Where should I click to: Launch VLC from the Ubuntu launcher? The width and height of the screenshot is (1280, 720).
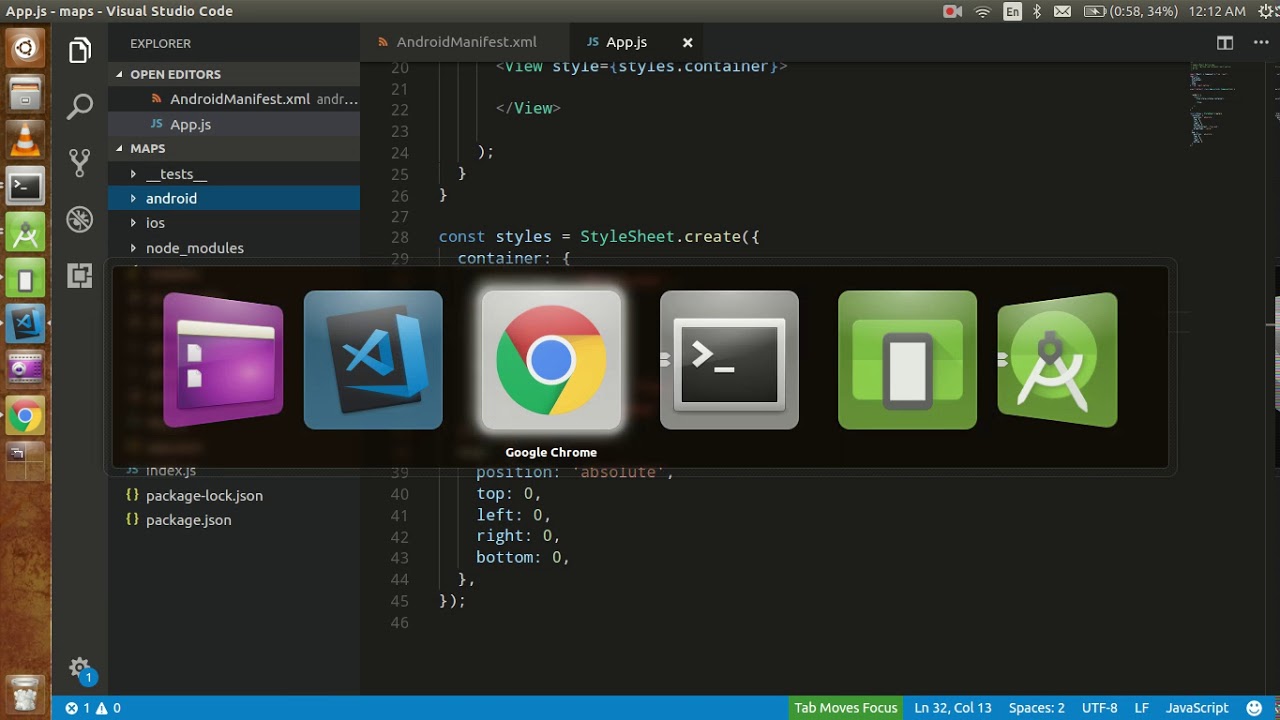tap(26, 139)
